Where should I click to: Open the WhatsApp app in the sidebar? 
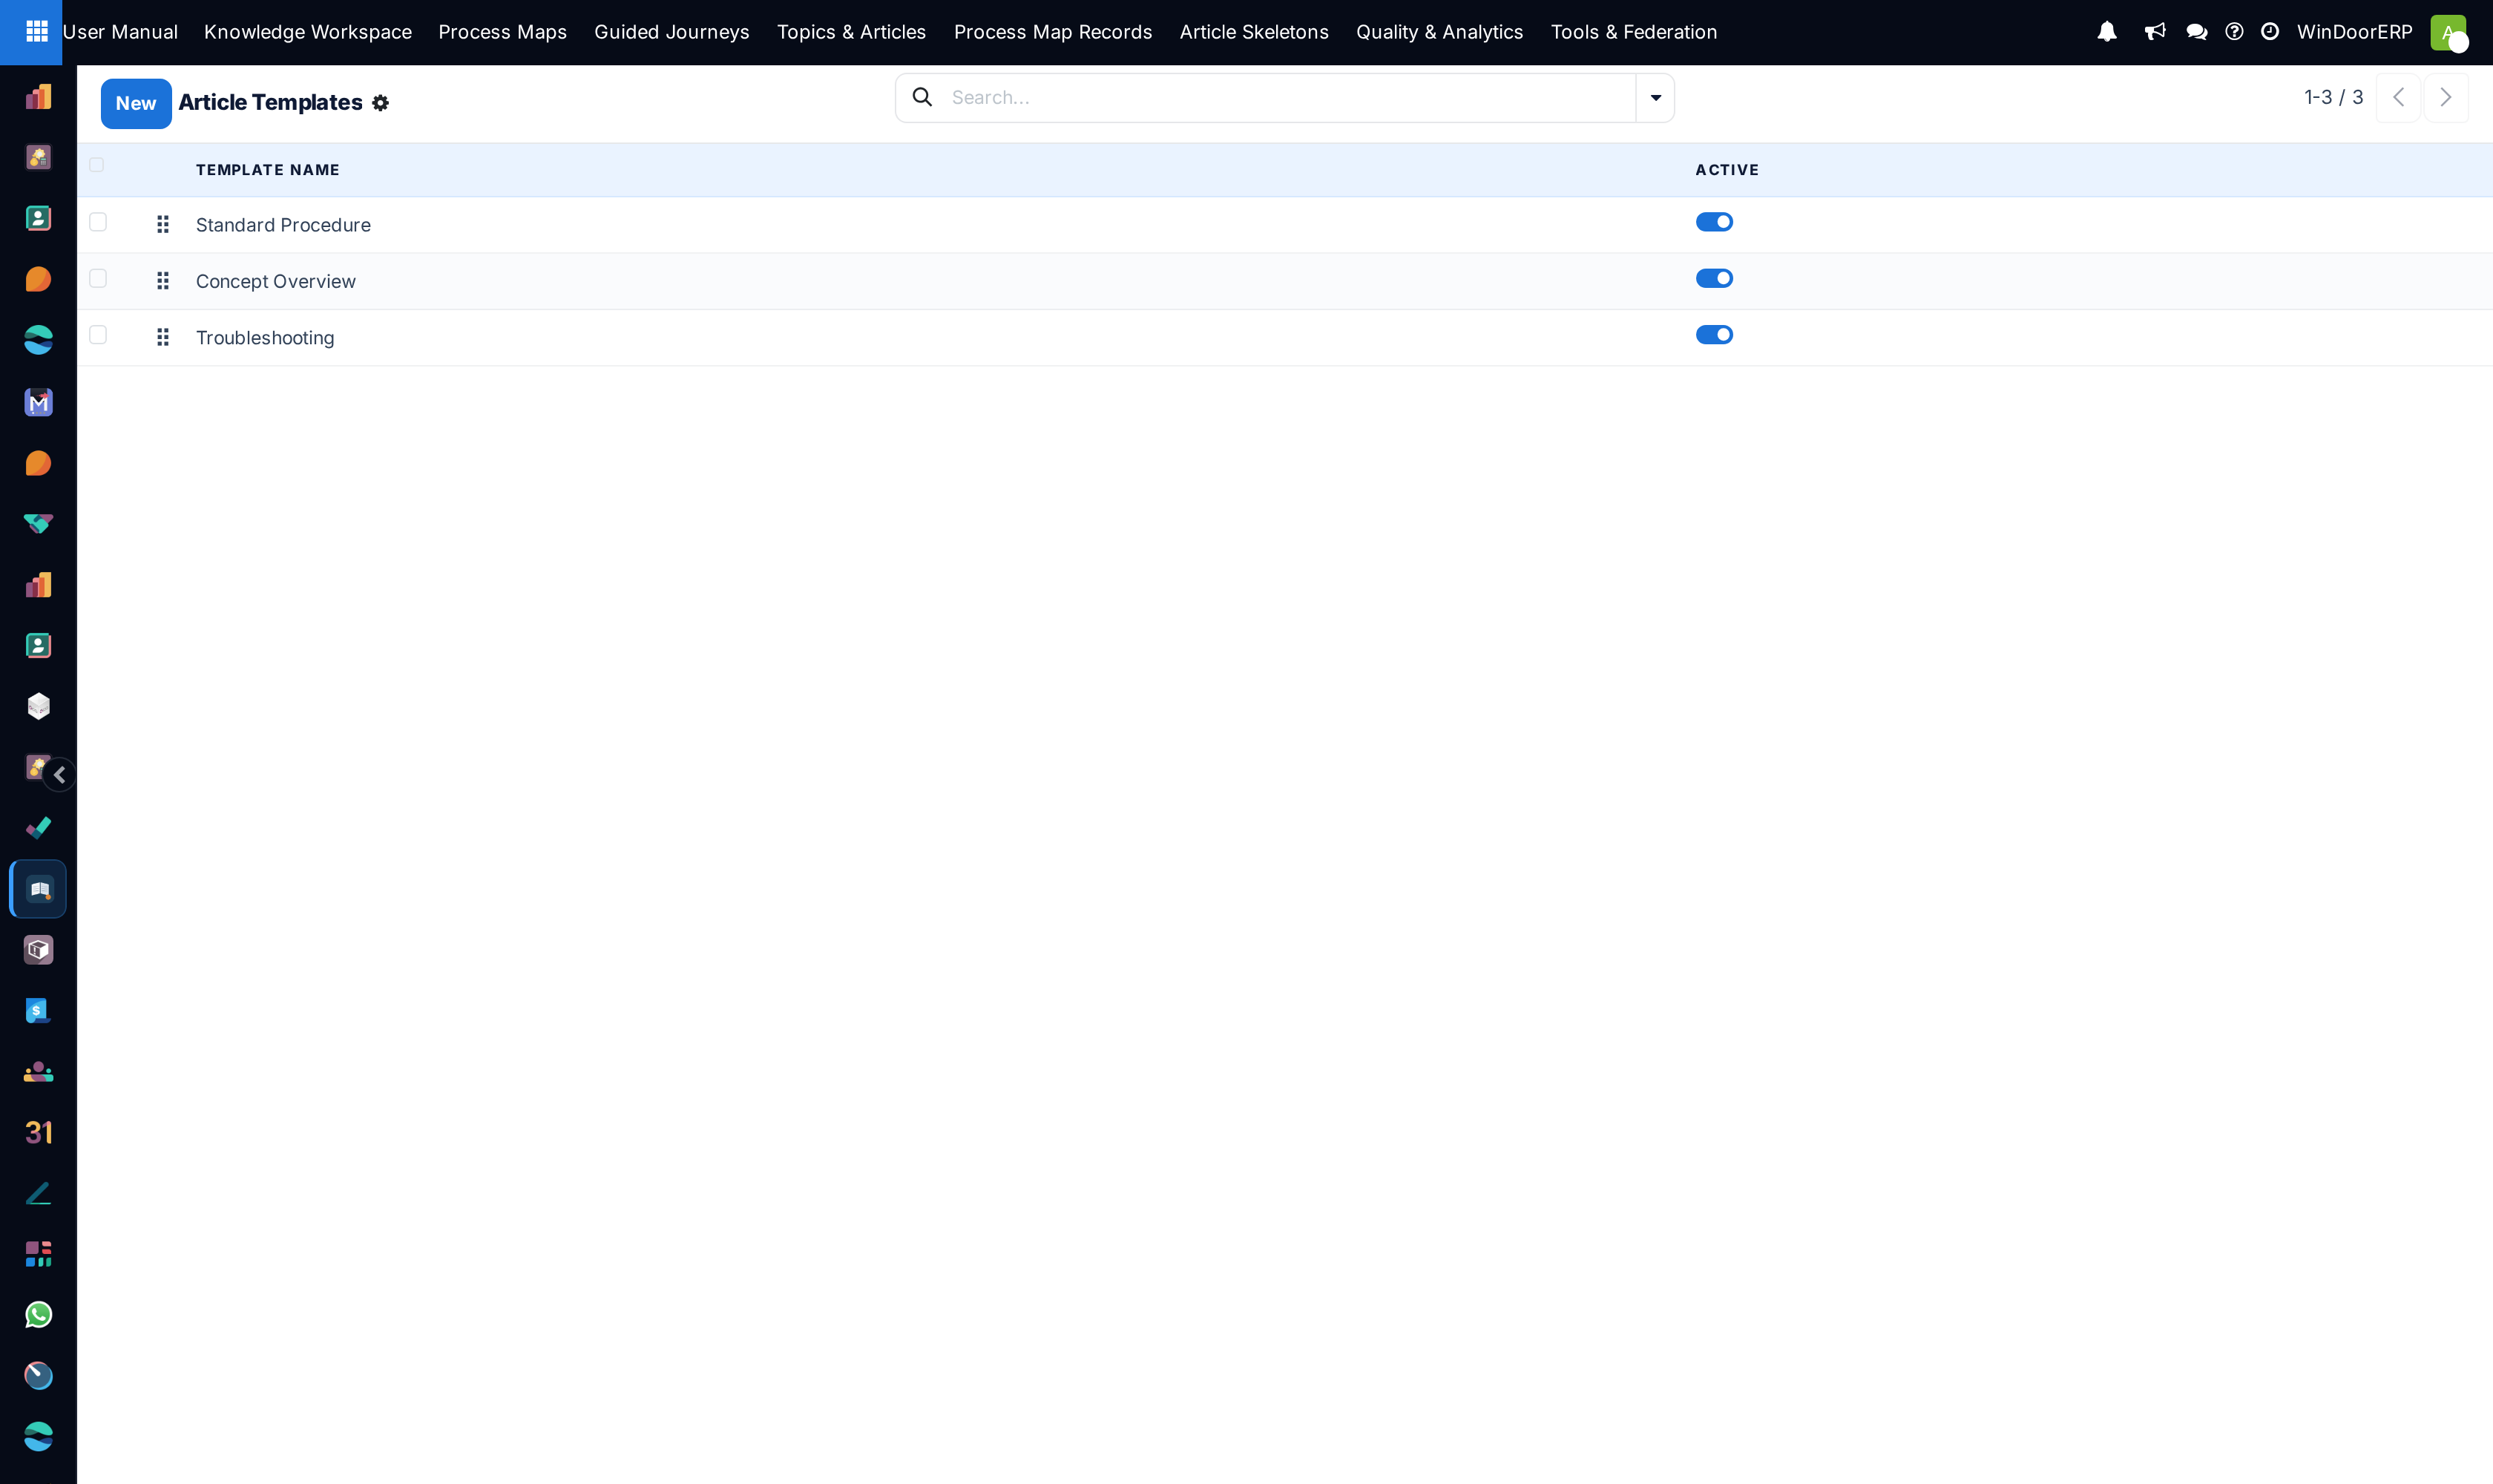point(38,1315)
